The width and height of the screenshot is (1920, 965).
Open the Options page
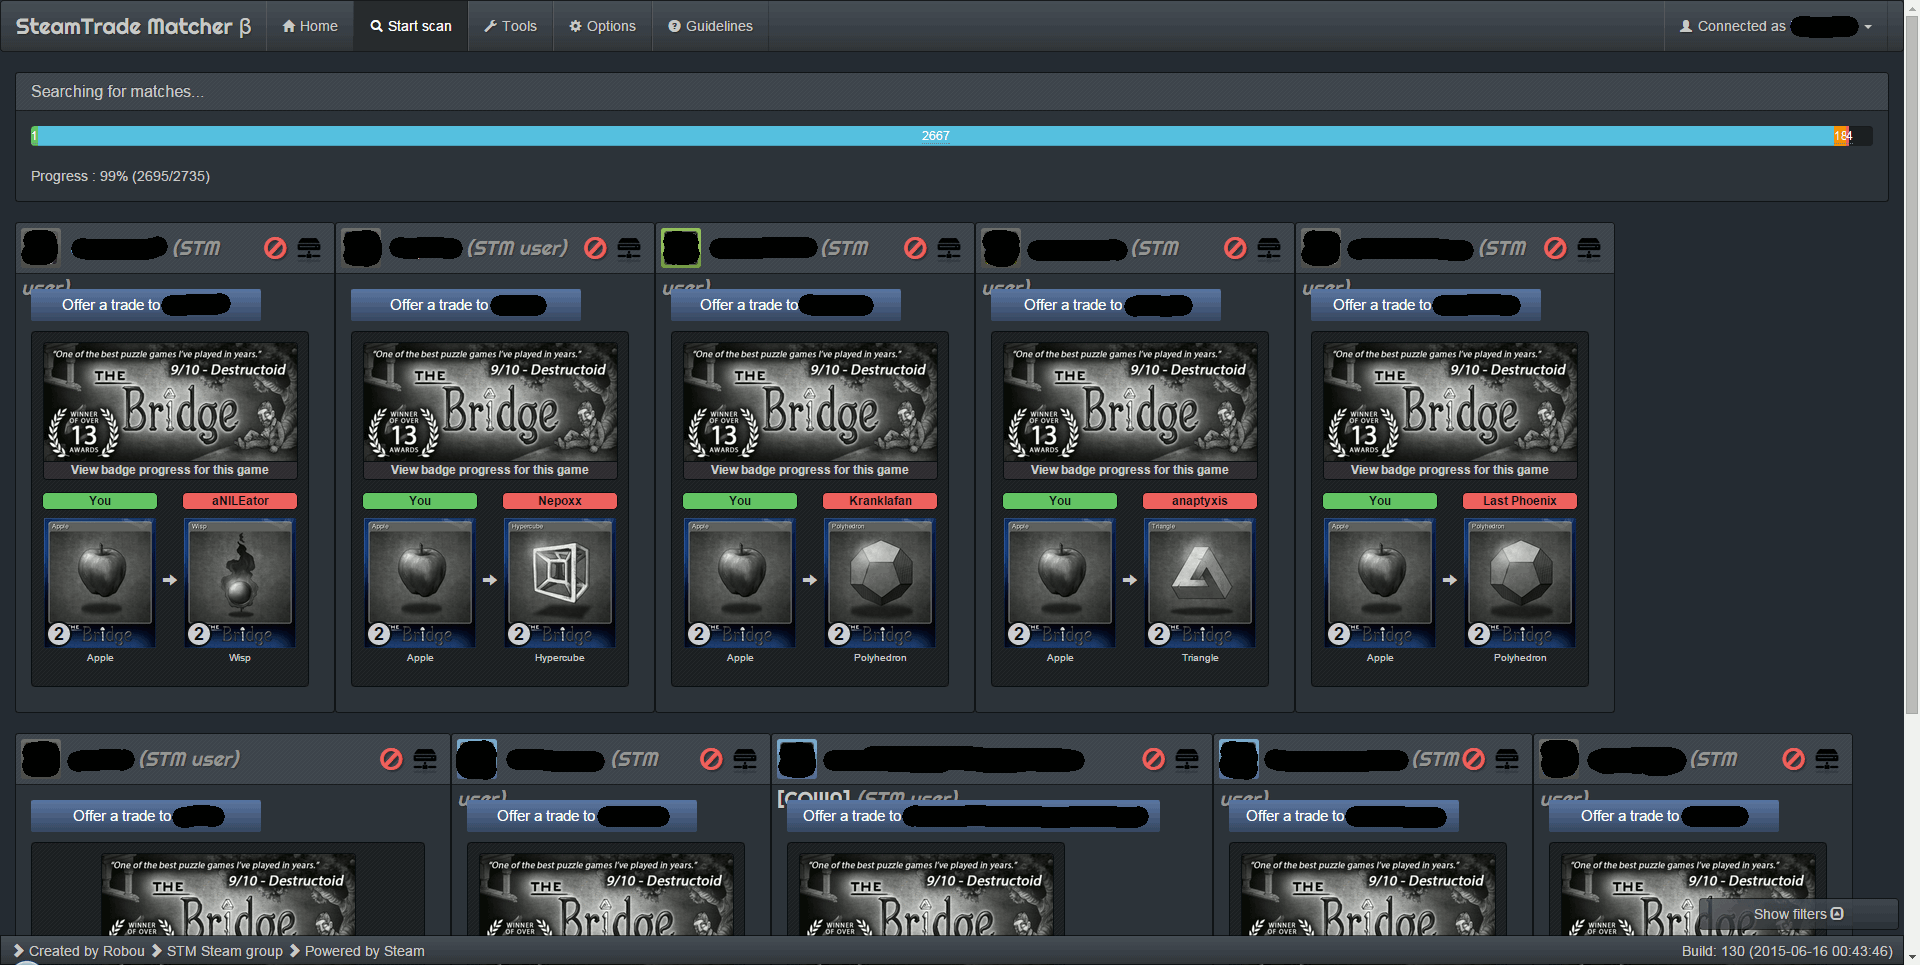[x=602, y=26]
